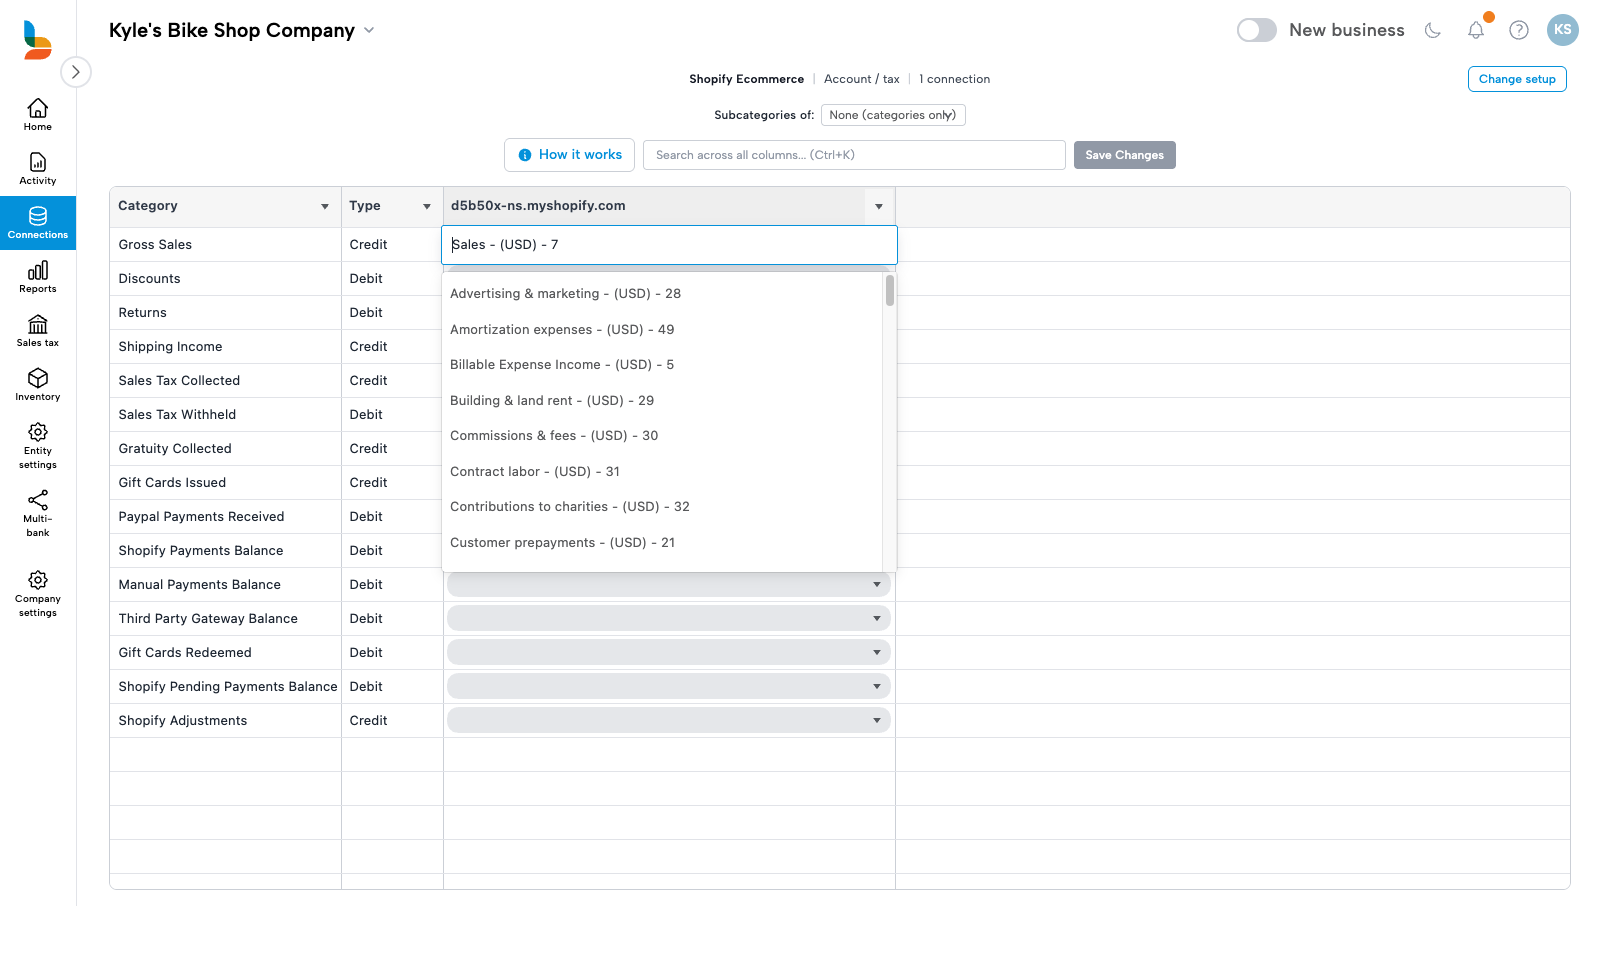
Task: Click the Sales Tax Withheld cell
Action: pos(225,415)
